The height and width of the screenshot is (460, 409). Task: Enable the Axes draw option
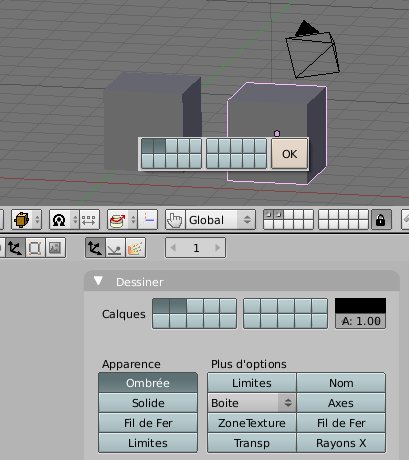(341, 403)
